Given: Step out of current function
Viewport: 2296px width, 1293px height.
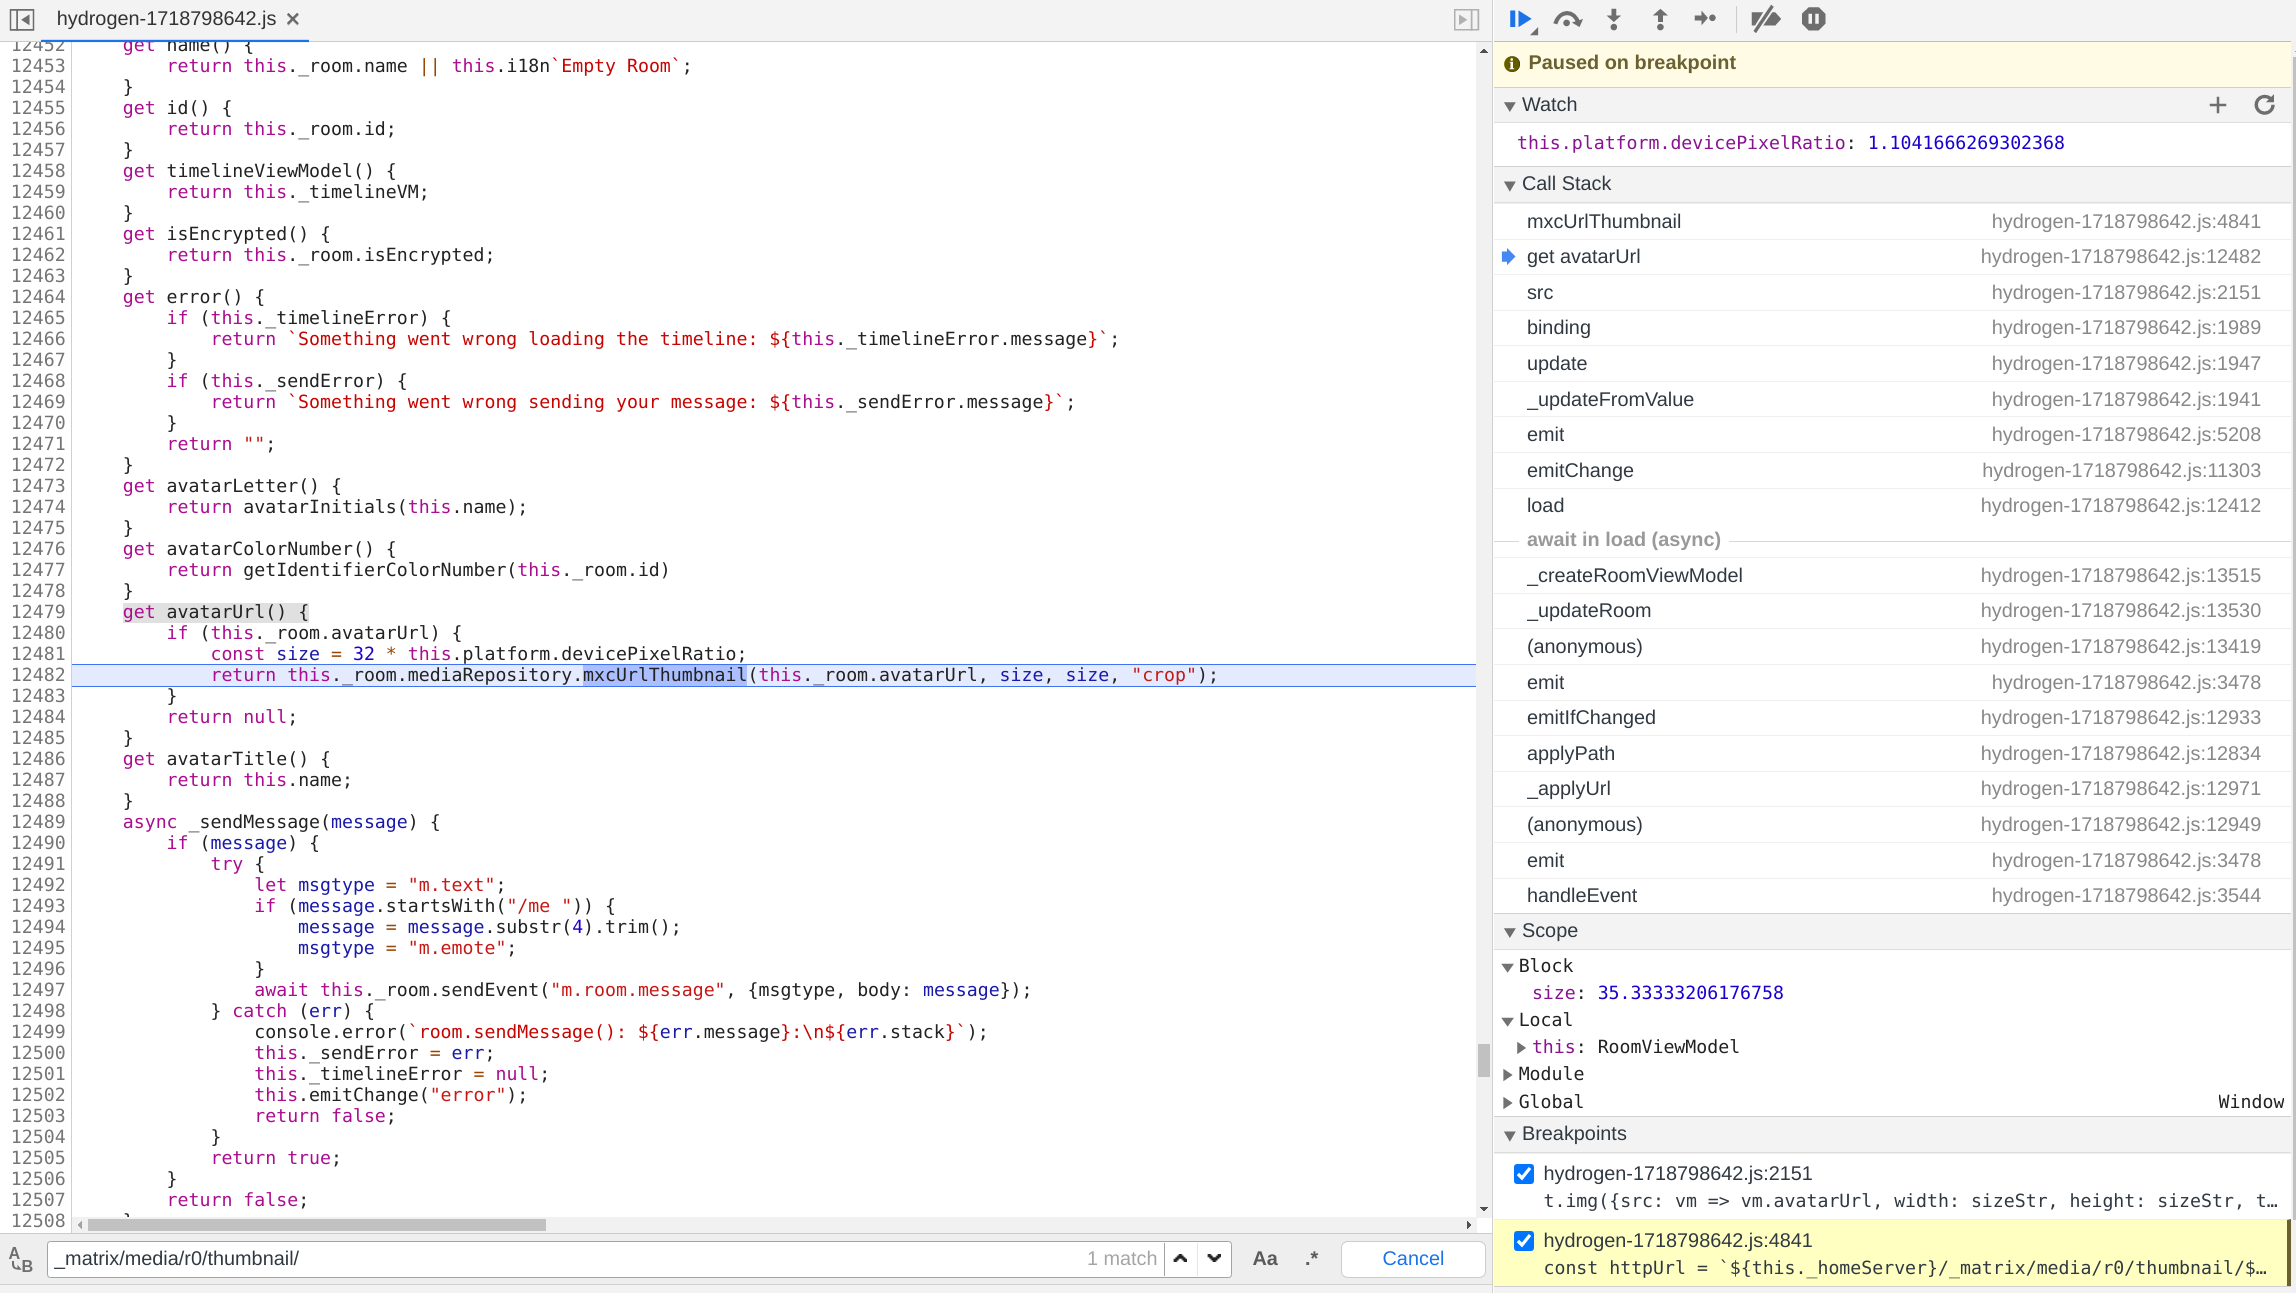Looking at the screenshot, I should [1659, 18].
